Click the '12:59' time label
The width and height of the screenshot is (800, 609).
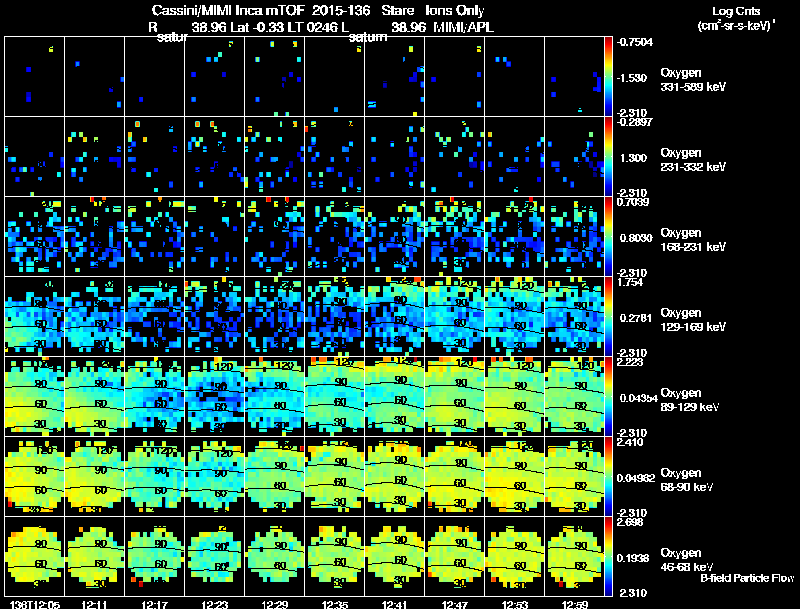coord(574,604)
